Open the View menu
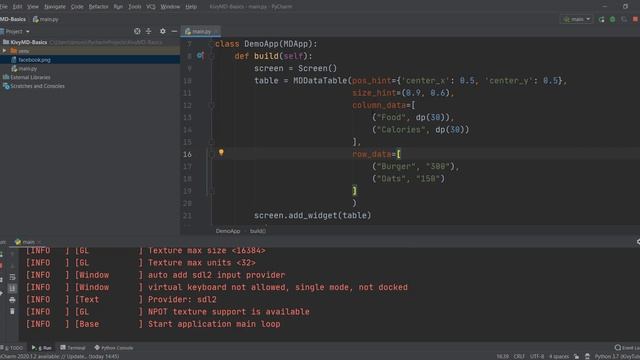 [33, 7]
